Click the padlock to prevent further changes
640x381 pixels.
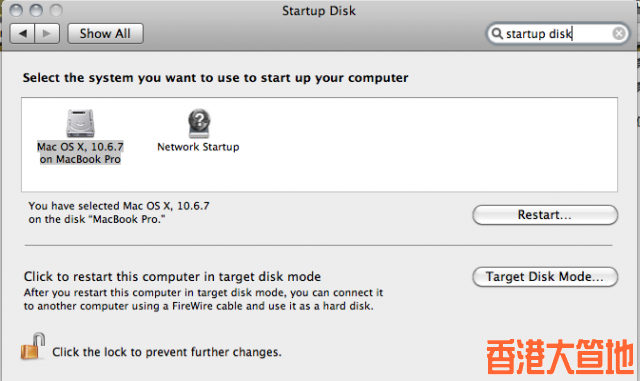click(32, 346)
